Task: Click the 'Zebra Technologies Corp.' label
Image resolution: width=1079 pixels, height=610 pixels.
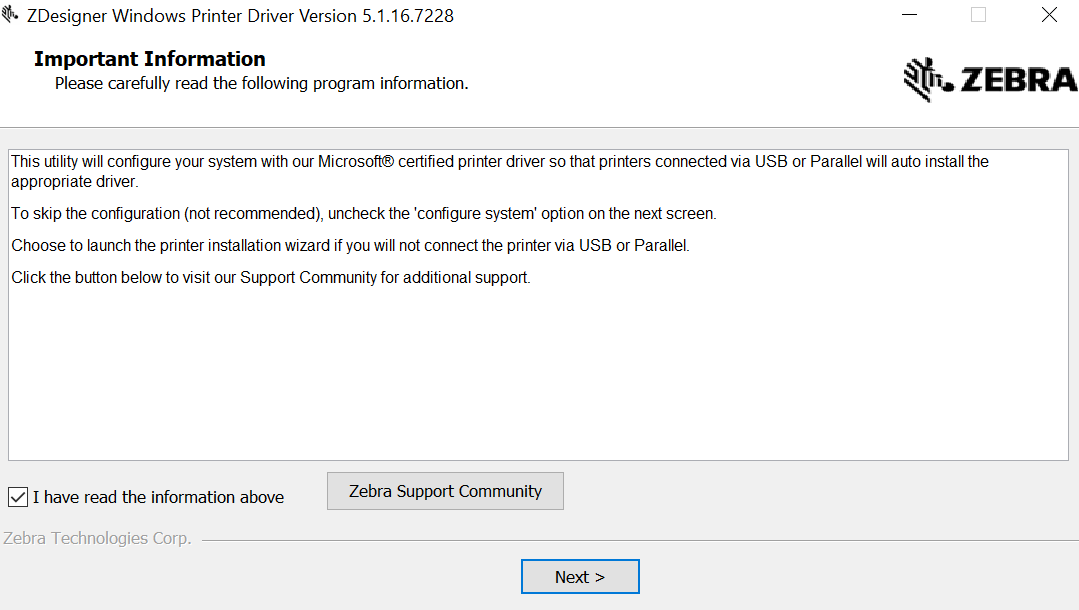Action: click(97, 538)
